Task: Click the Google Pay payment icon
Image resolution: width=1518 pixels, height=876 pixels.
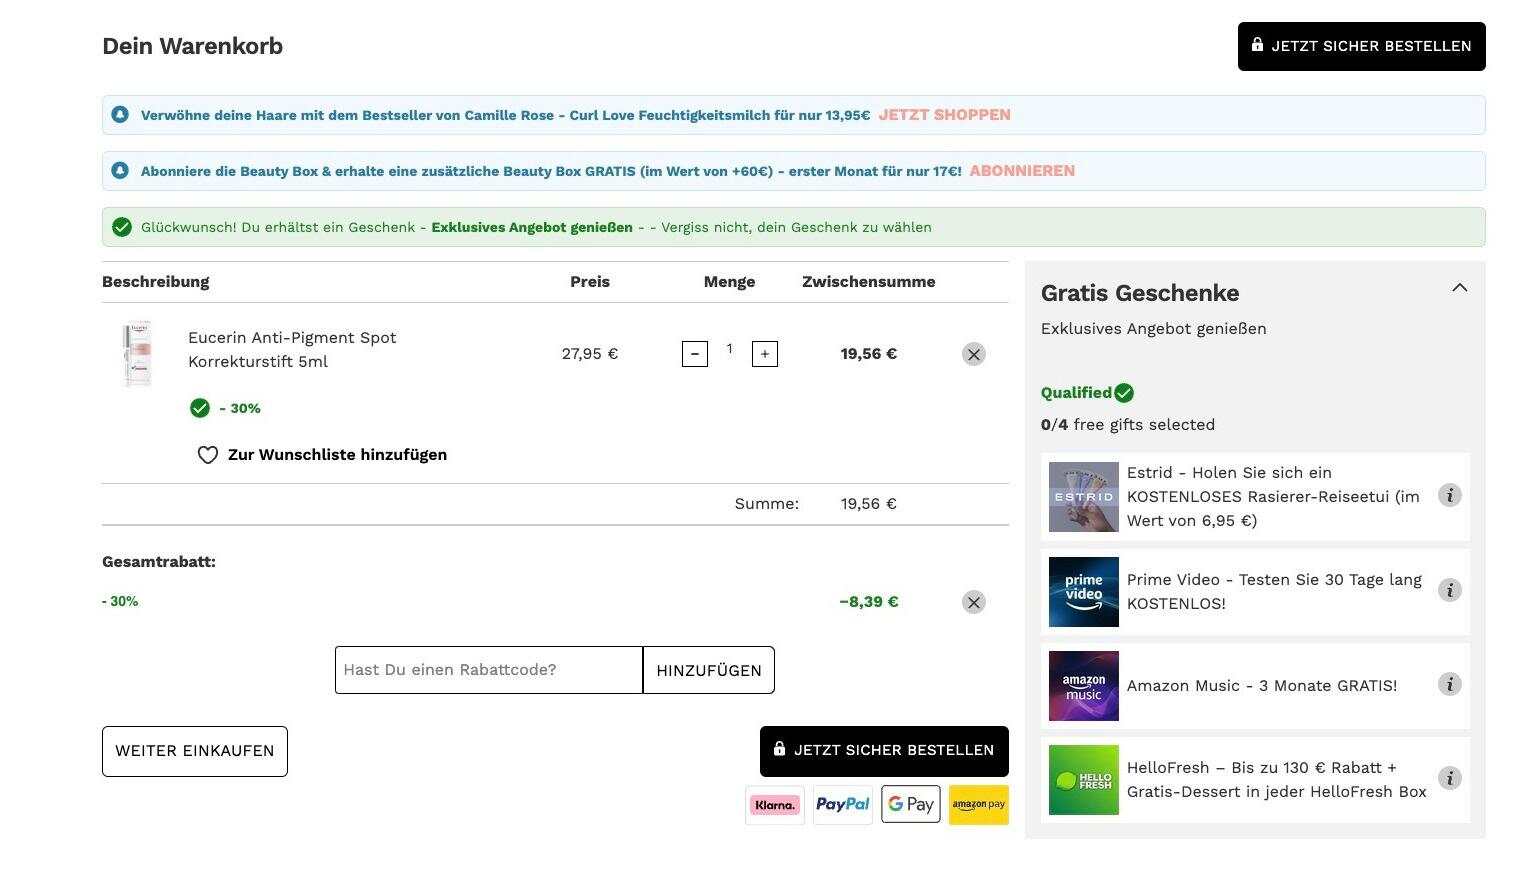Action: [x=911, y=805]
